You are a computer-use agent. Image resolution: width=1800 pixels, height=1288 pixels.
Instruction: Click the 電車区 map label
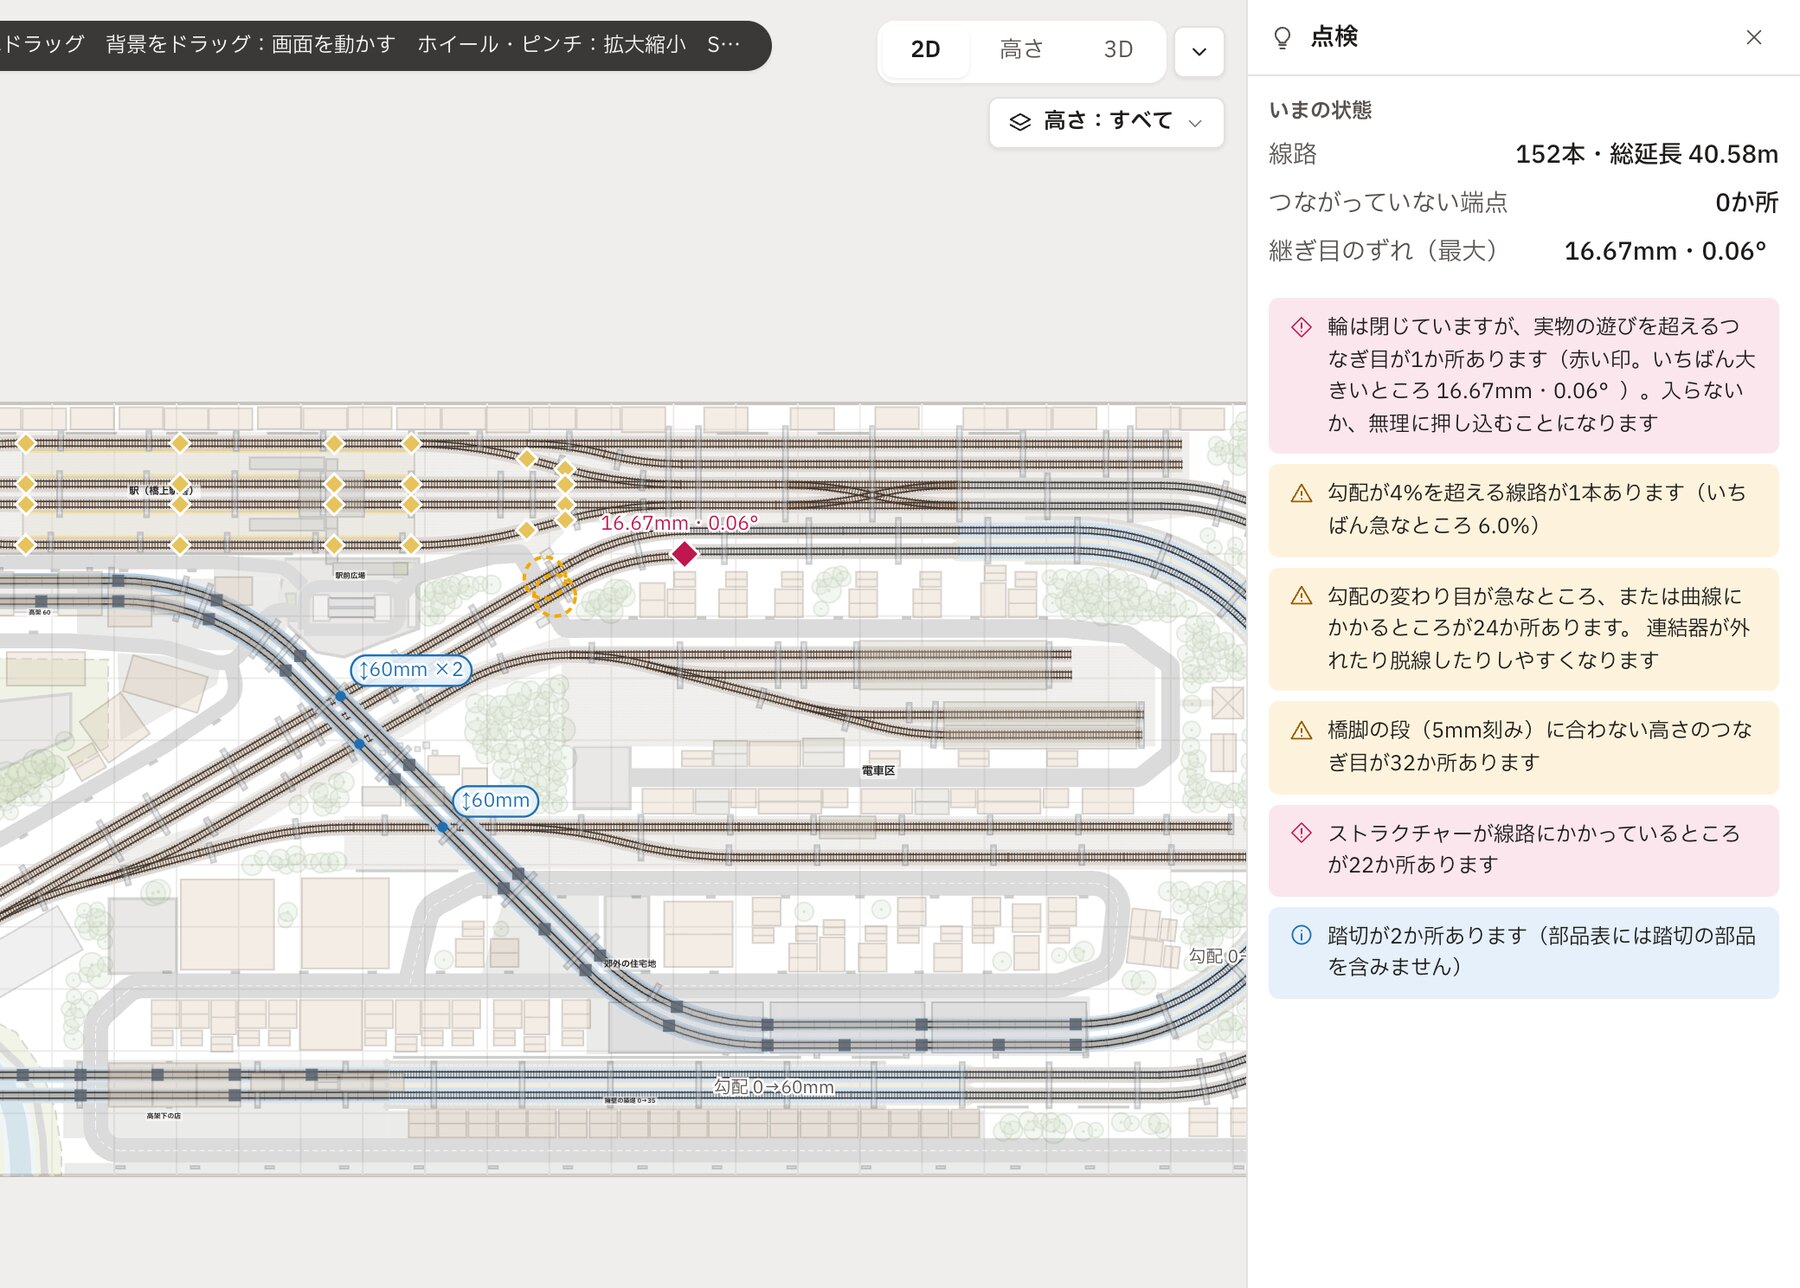pos(878,770)
